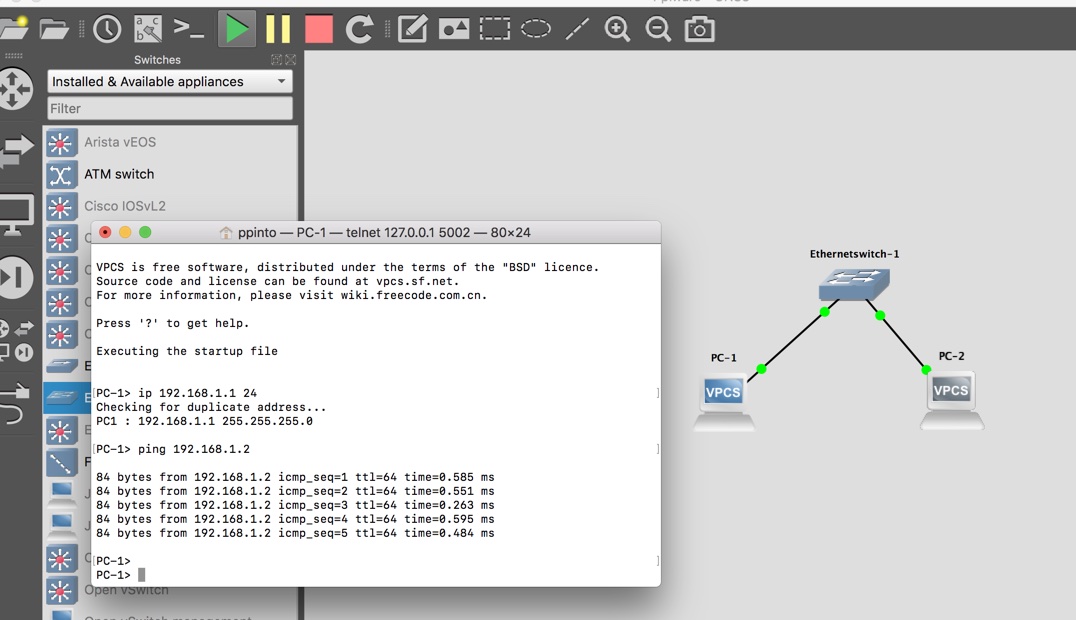Open console to all devices icon
Viewport: 1076px width, 620px height.
click(188, 28)
